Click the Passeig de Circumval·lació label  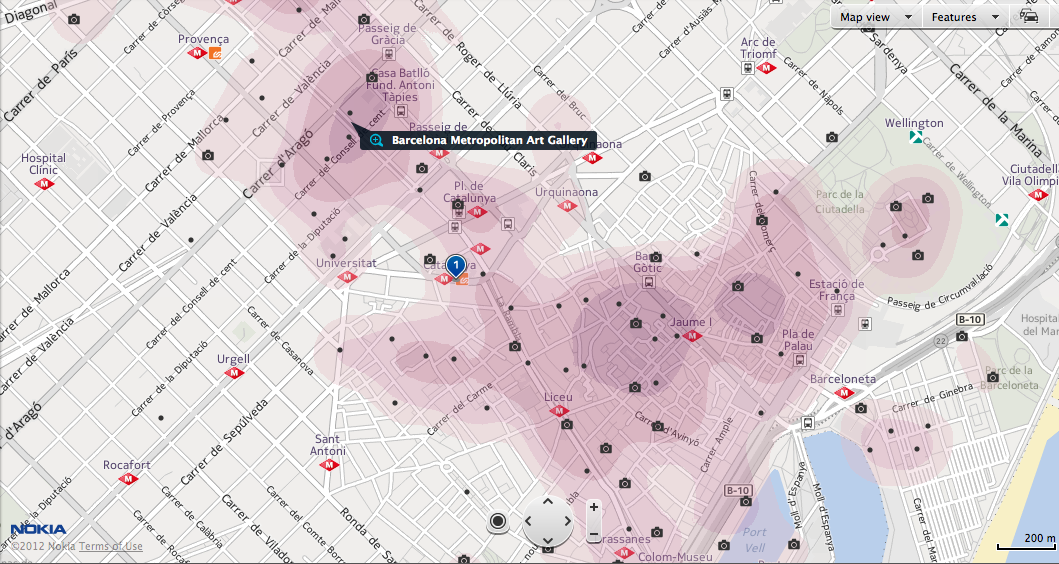click(940, 288)
